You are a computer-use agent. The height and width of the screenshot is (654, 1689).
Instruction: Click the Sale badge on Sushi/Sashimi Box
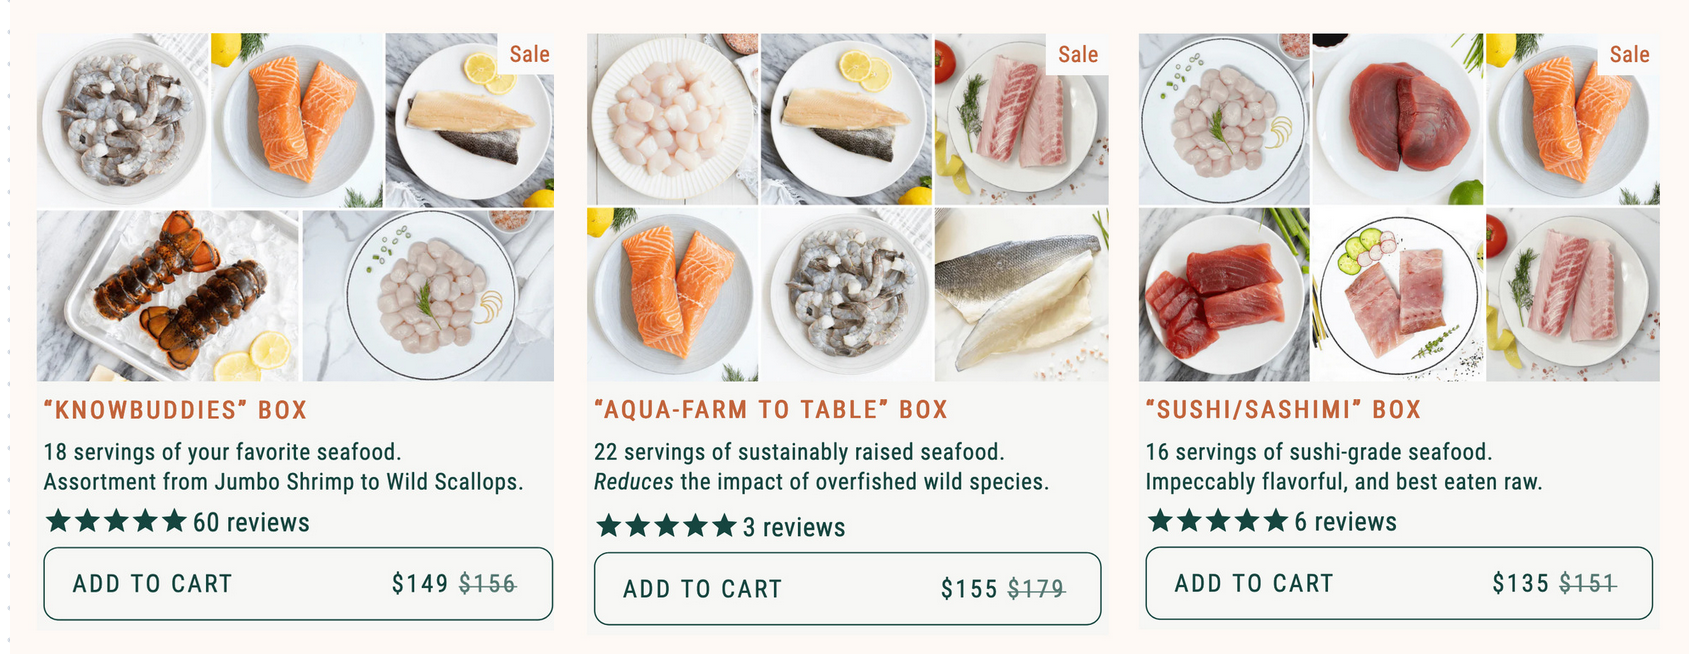[1629, 54]
